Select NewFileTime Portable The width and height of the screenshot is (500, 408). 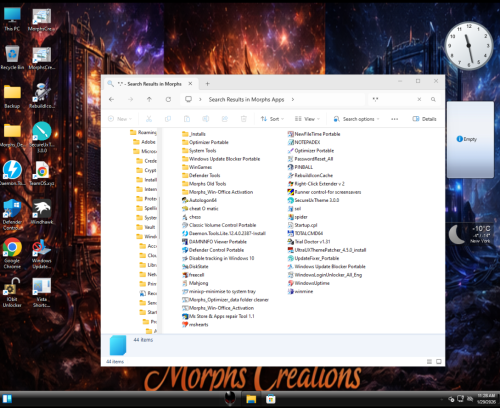pos(314,134)
